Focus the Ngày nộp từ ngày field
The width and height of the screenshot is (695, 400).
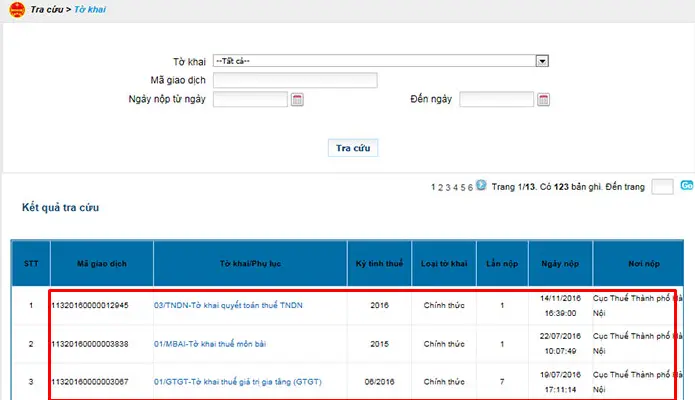click(x=250, y=99)
